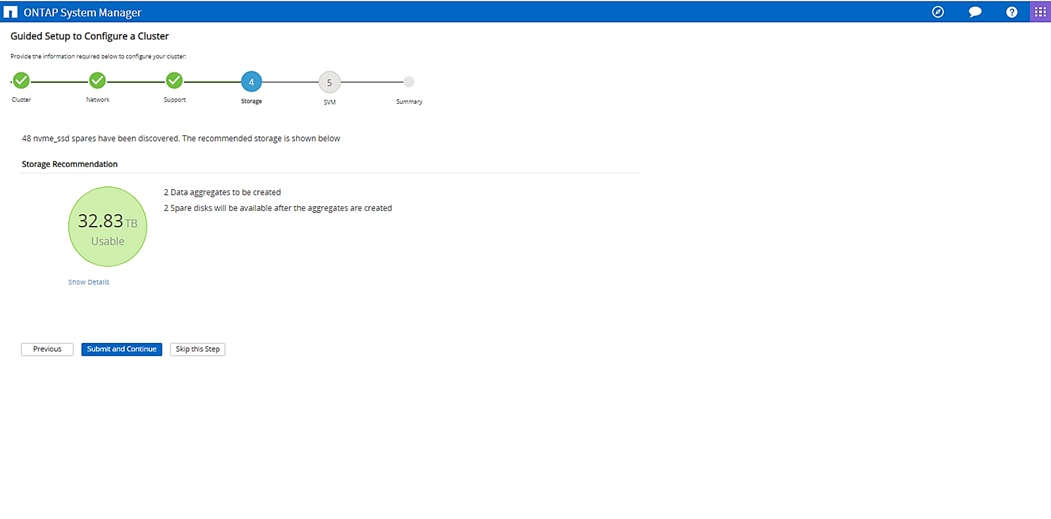
Task: Open the chat feedback bubble icon
Action: (x=975, y=12)
